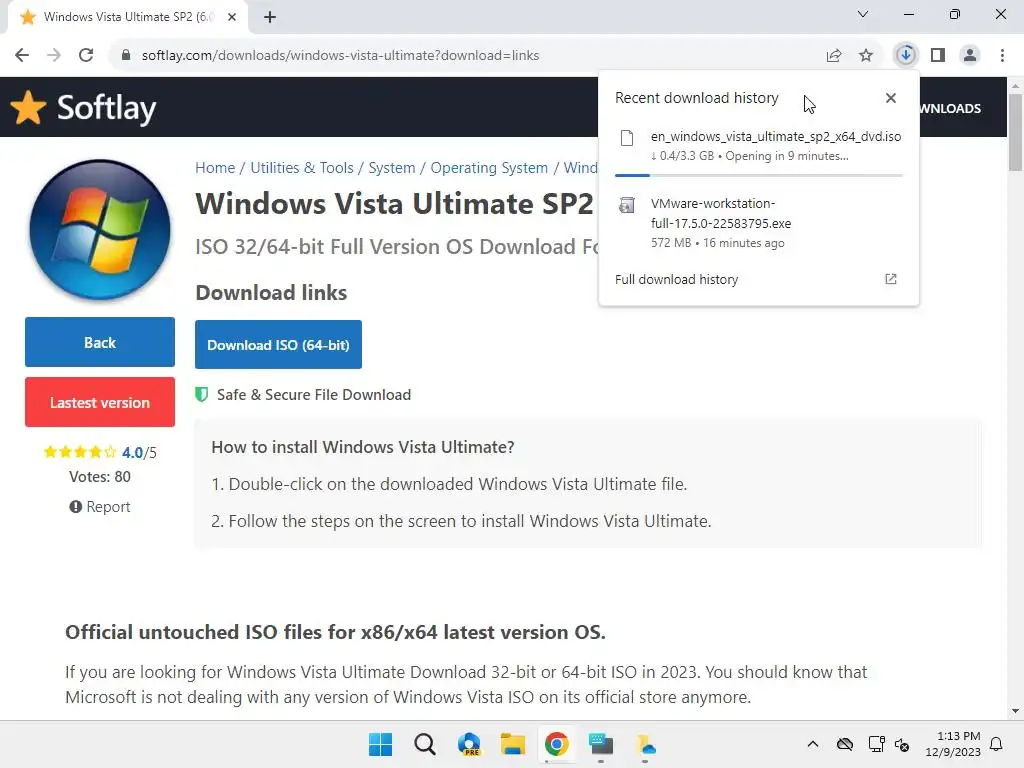This screenshot has height=768, width=1024.
Task: Click the ISO download progress bar
Action: click(759, 175)
